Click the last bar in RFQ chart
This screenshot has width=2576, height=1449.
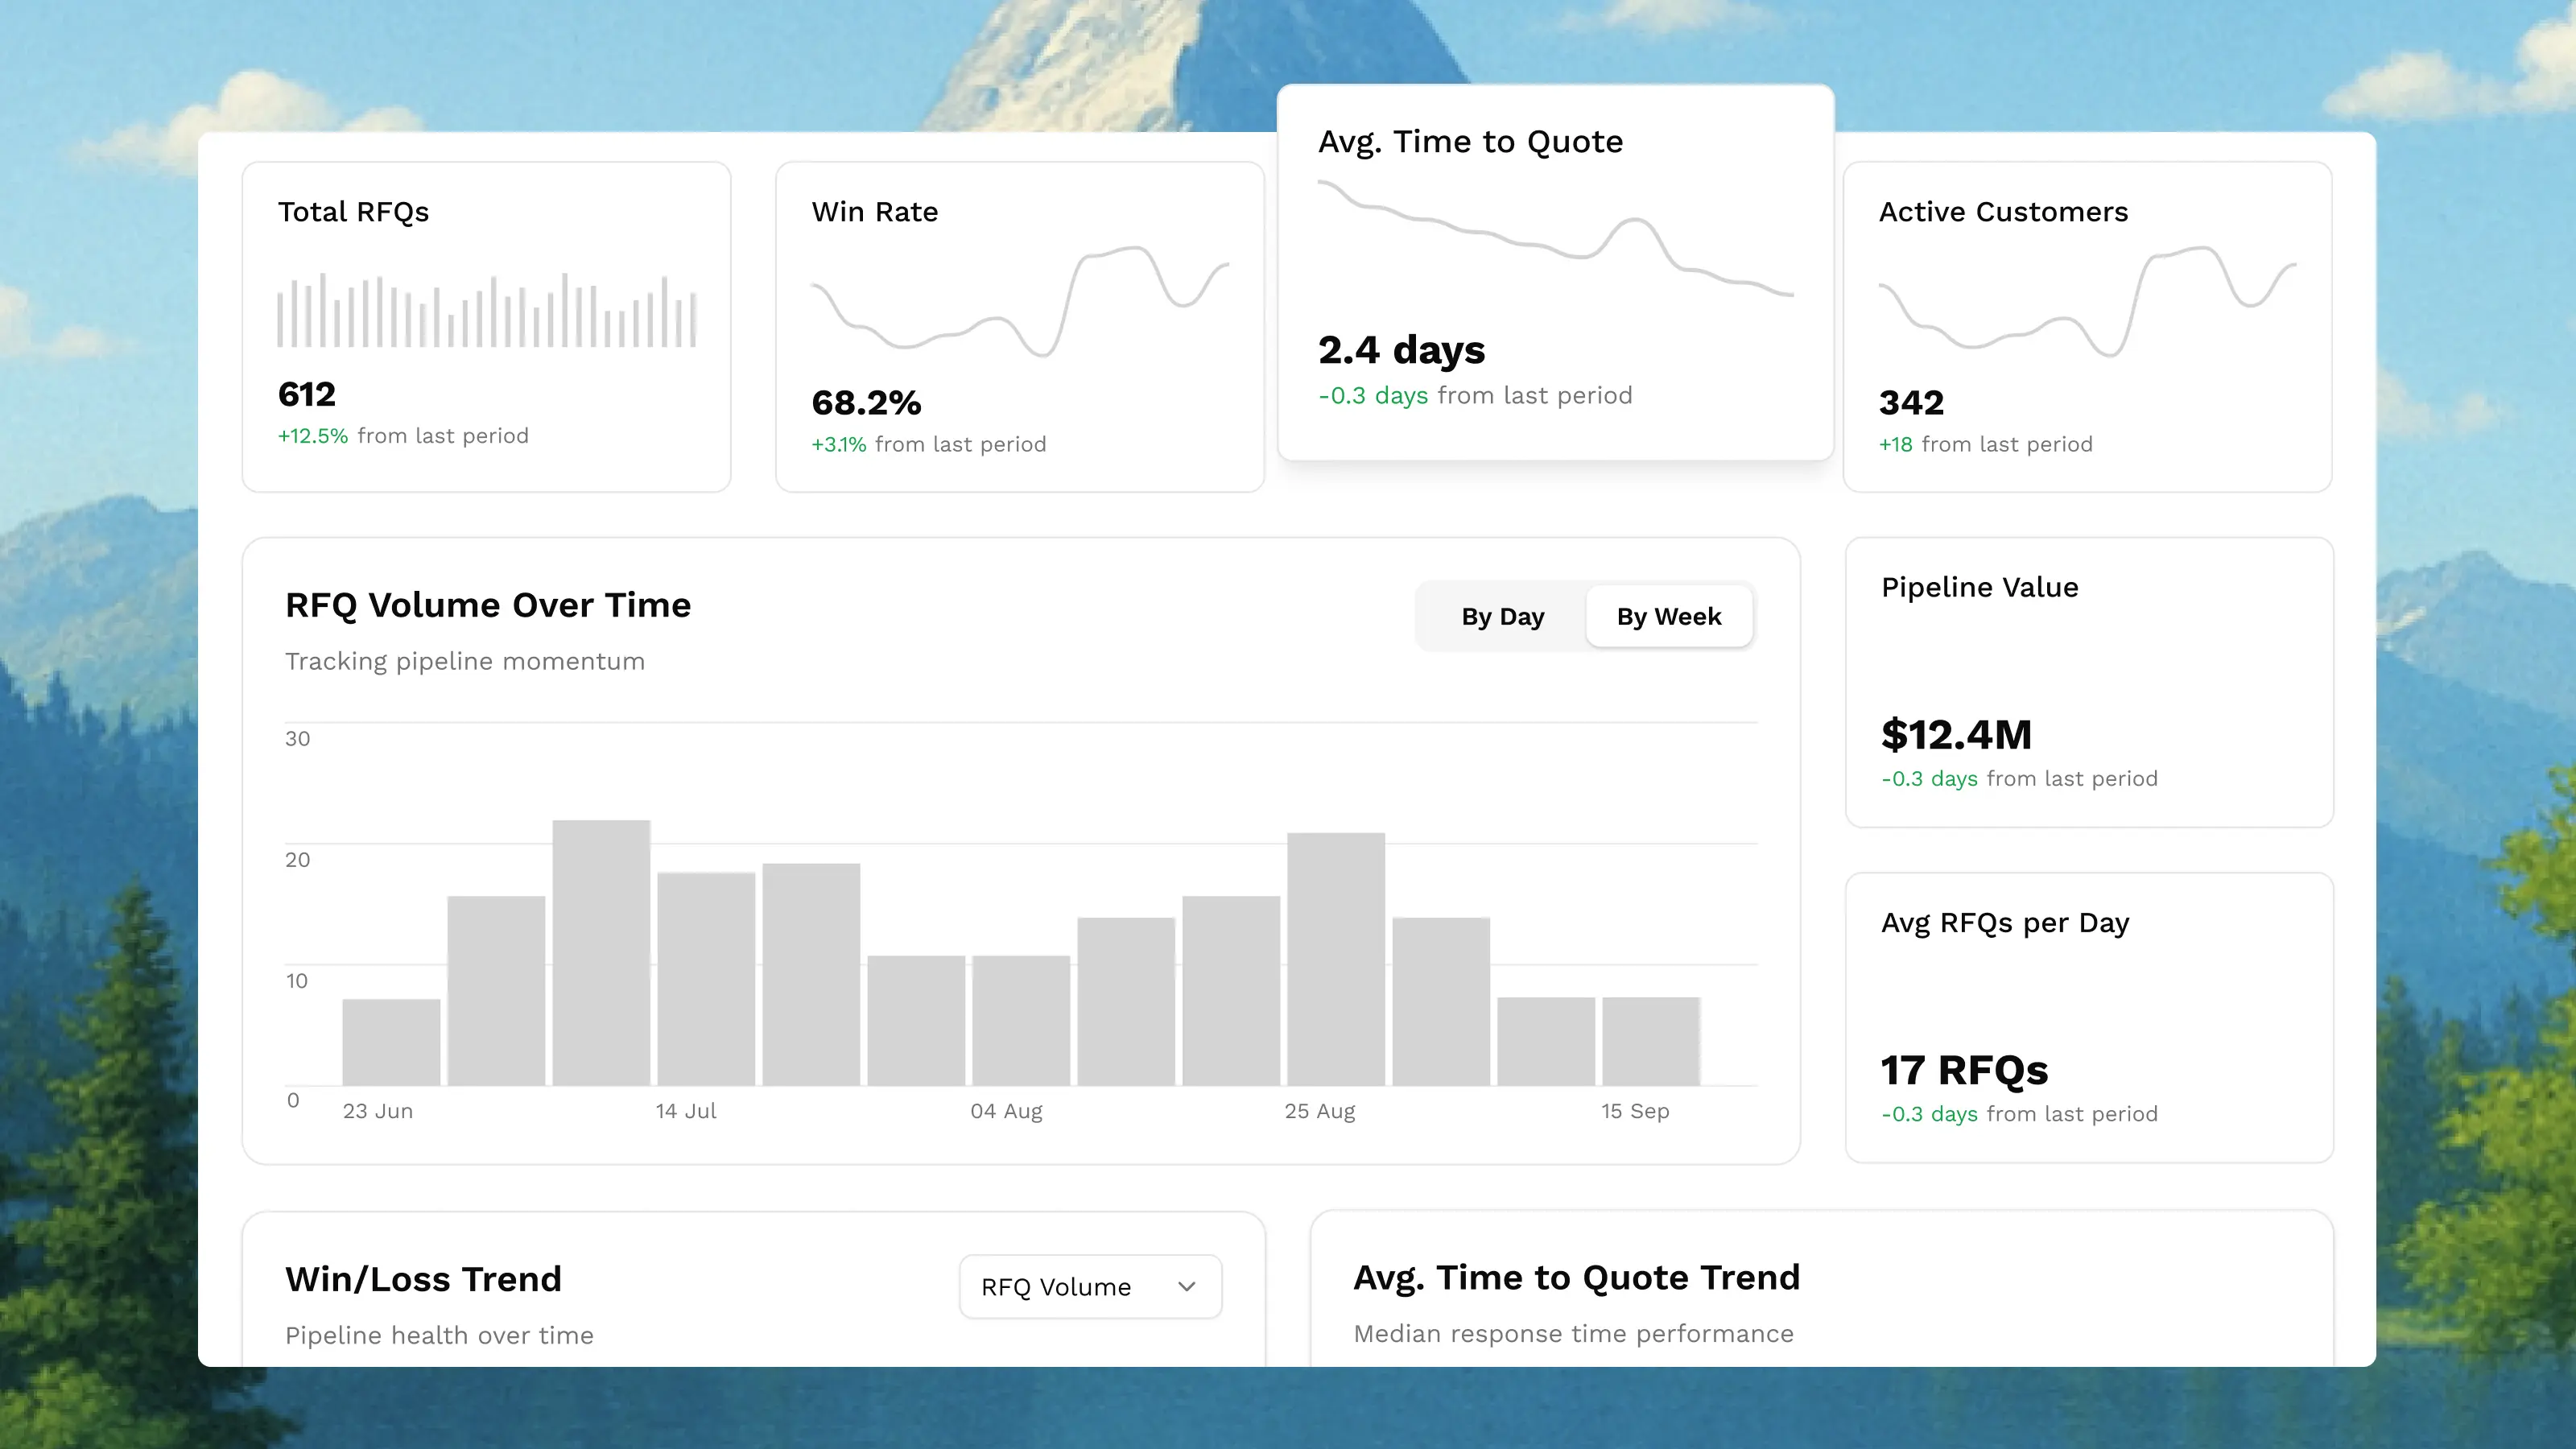(1650, 1040)
